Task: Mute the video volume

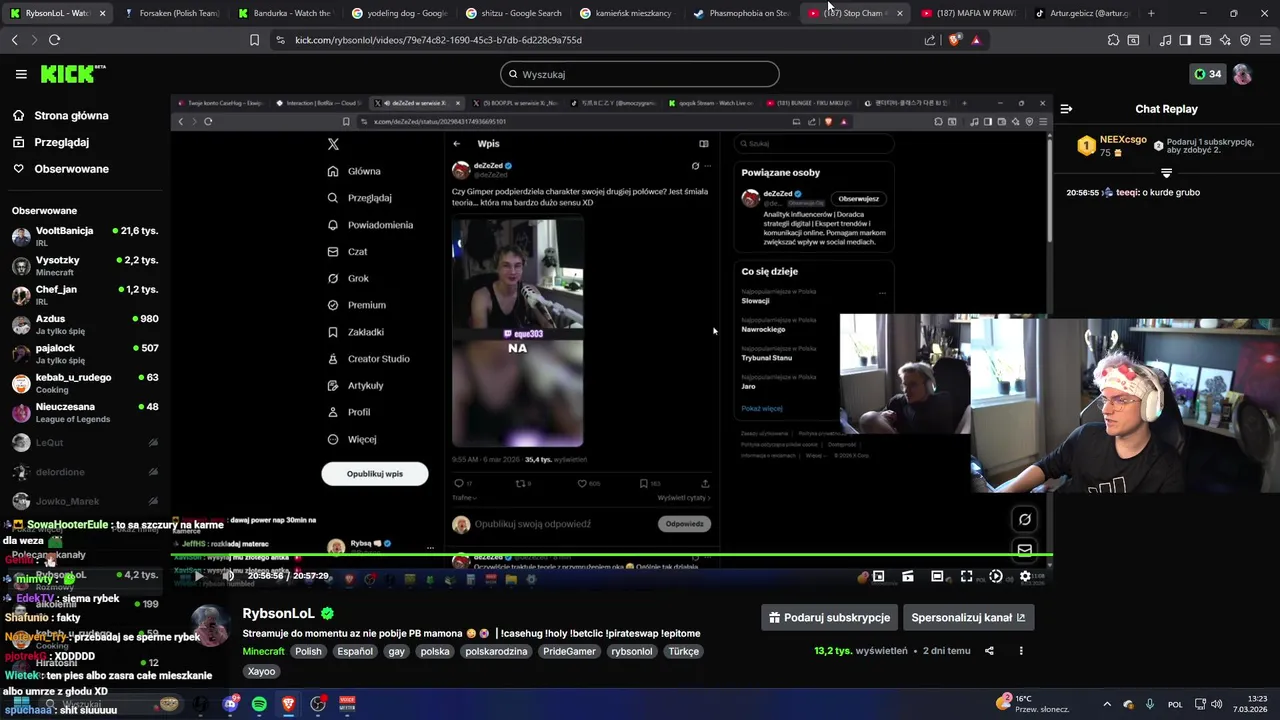Action: pyautogui.click(x=228, y=576)
